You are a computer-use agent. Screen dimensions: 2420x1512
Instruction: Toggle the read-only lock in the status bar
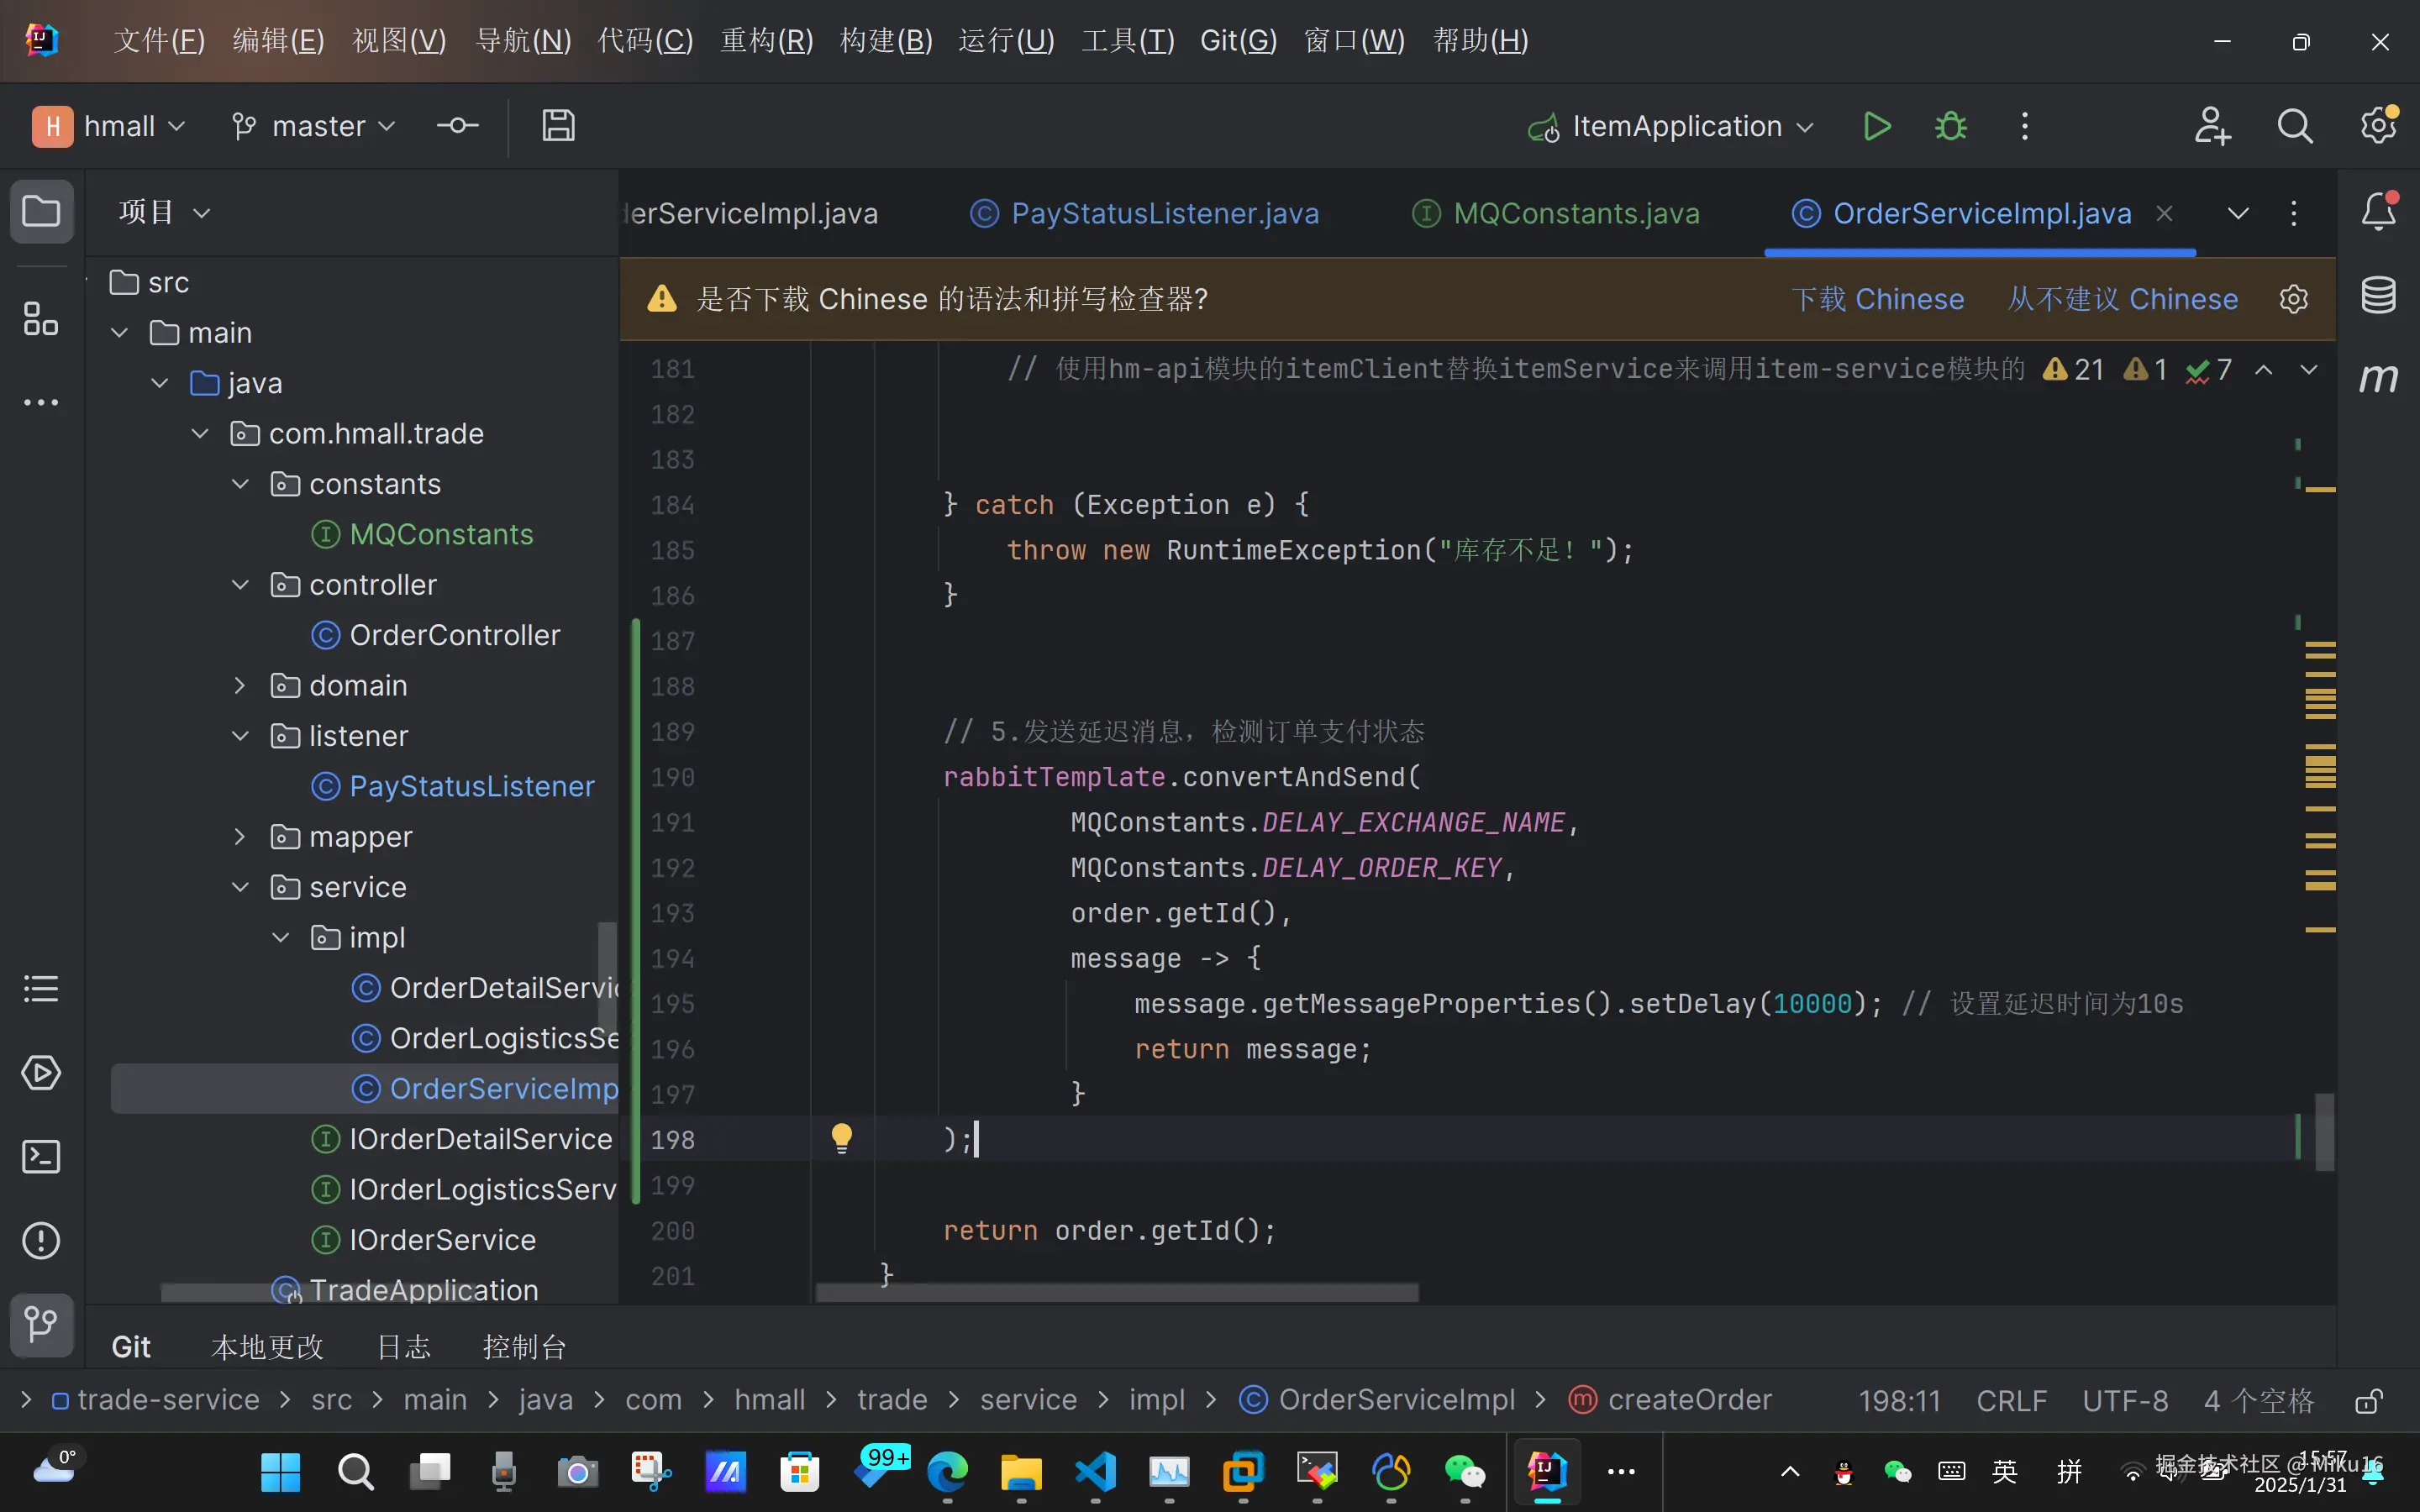pyautogui.click(x=2367, y=1401)
